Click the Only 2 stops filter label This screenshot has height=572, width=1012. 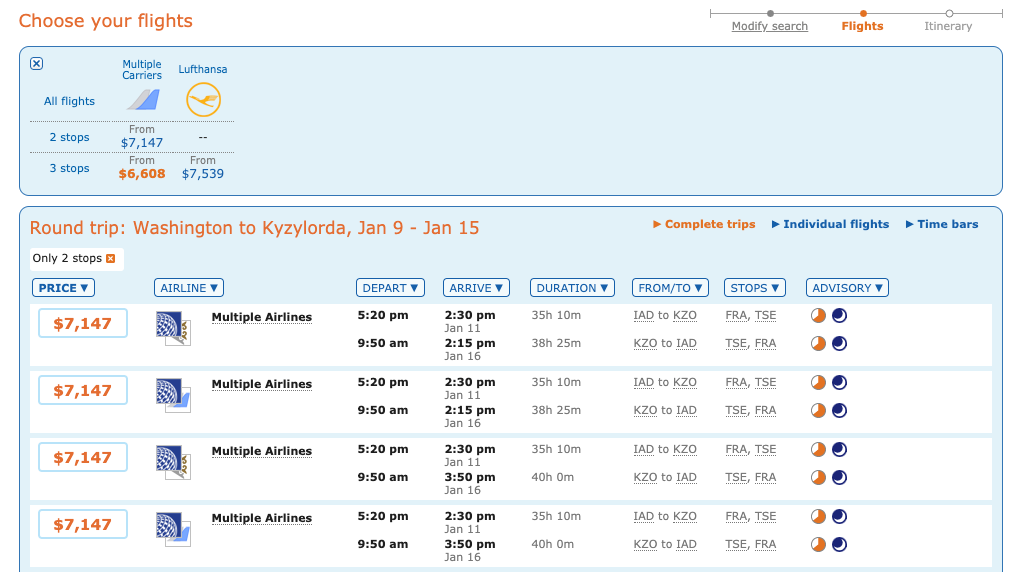[67, 258]
